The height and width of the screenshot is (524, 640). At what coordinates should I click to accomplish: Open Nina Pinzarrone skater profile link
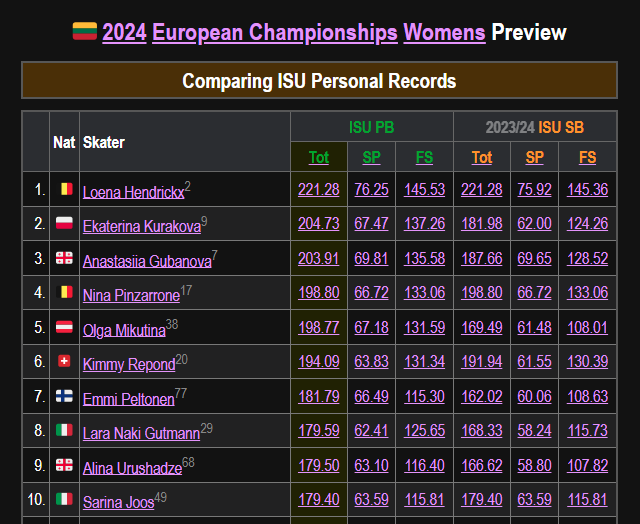[x=131, y=295]
